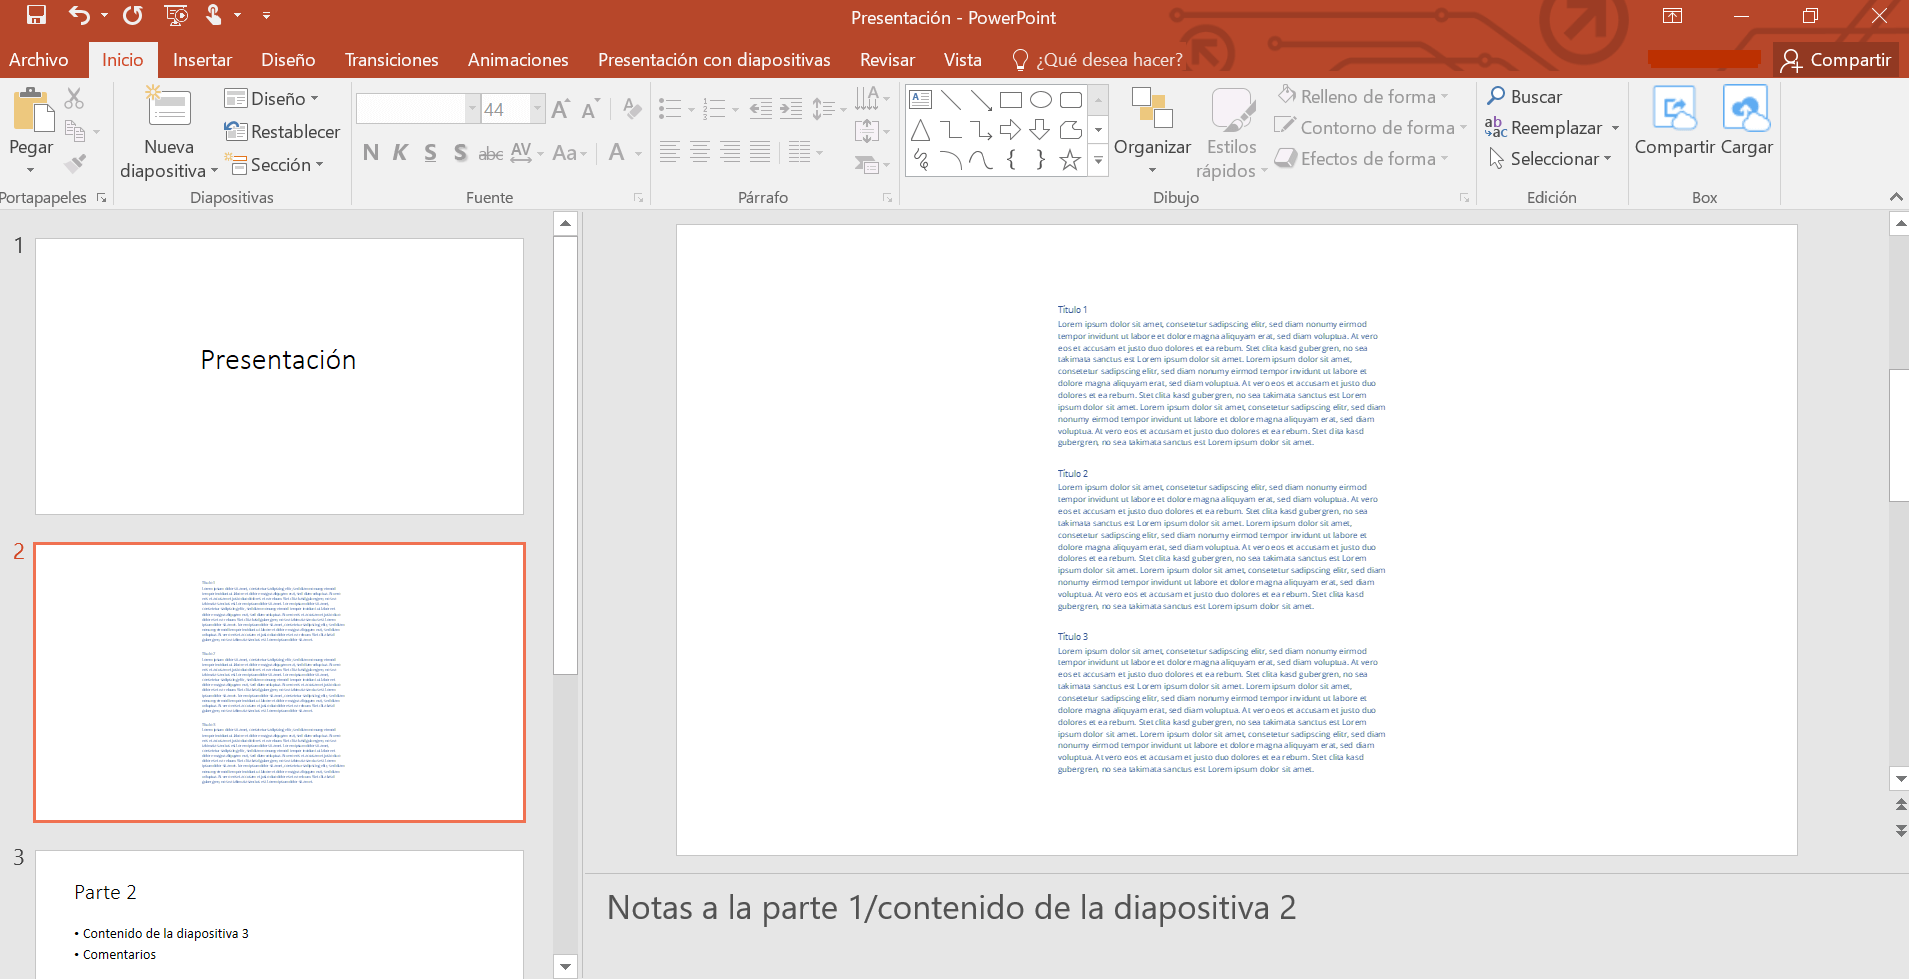
Task: Switch to the Insertar tab
Action: 202,60
